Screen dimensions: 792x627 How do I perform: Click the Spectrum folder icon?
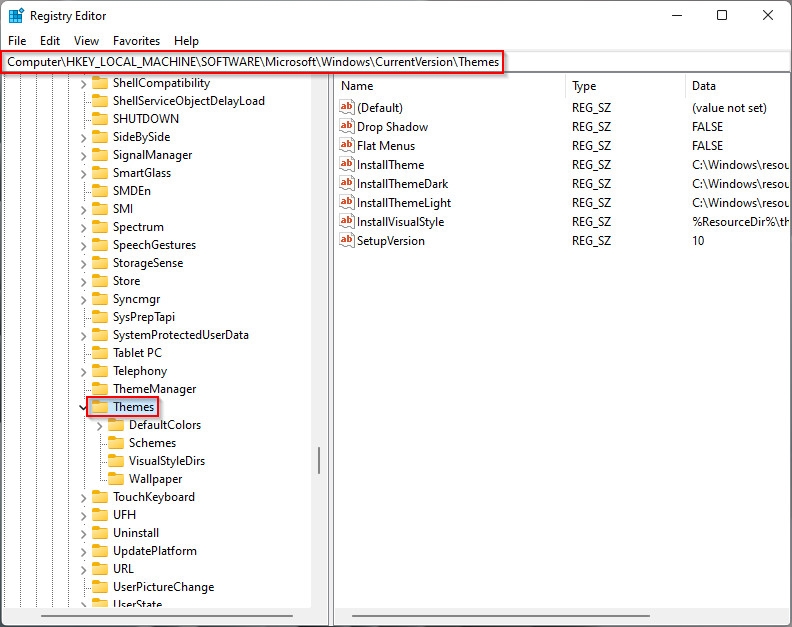click(100, 227)
